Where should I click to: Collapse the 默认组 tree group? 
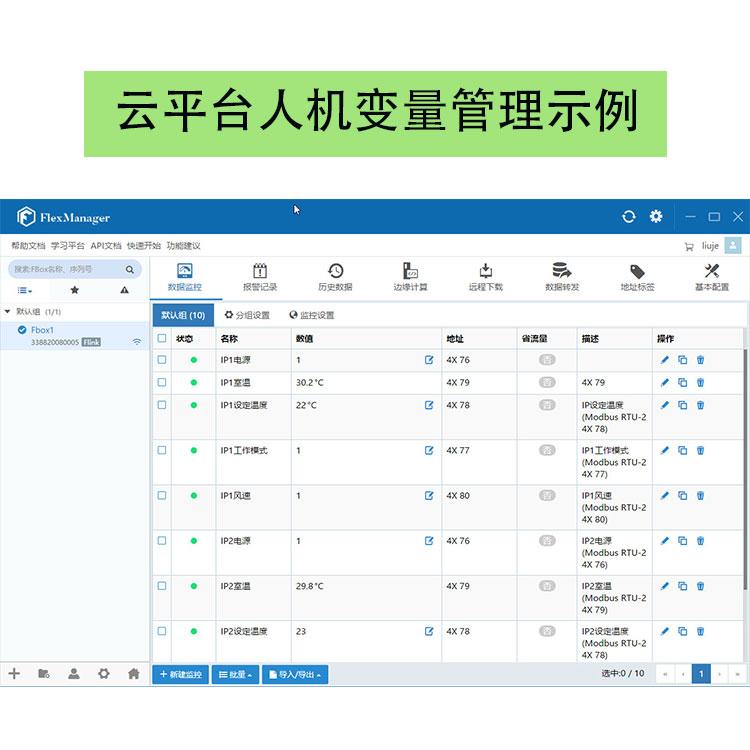[x=8, y=312]
